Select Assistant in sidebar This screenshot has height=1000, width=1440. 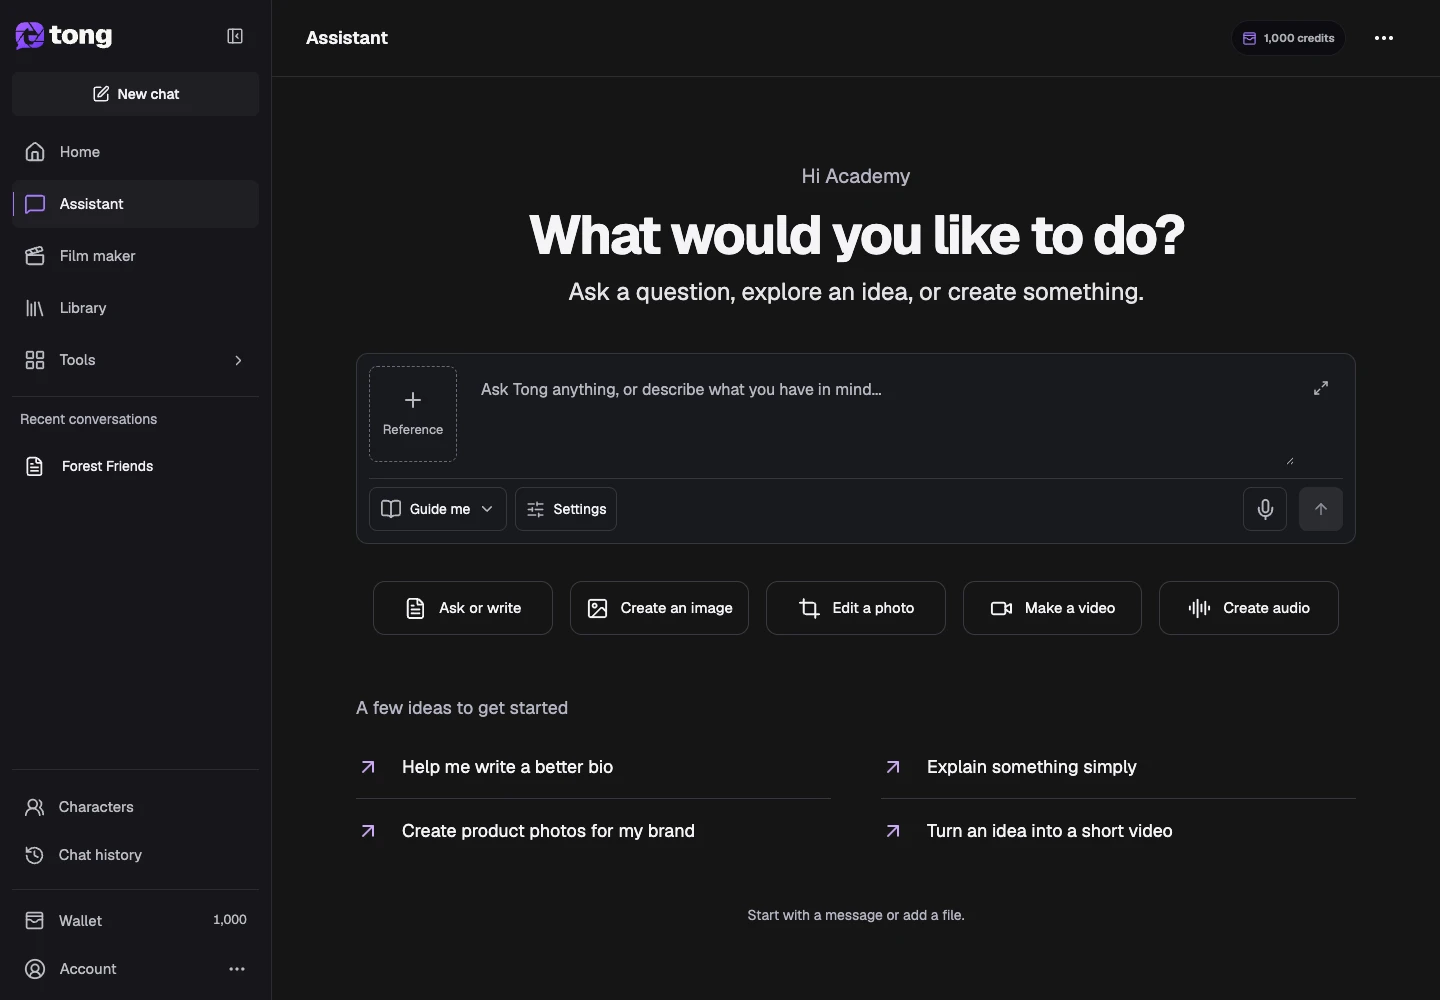(x=136, y=204)
